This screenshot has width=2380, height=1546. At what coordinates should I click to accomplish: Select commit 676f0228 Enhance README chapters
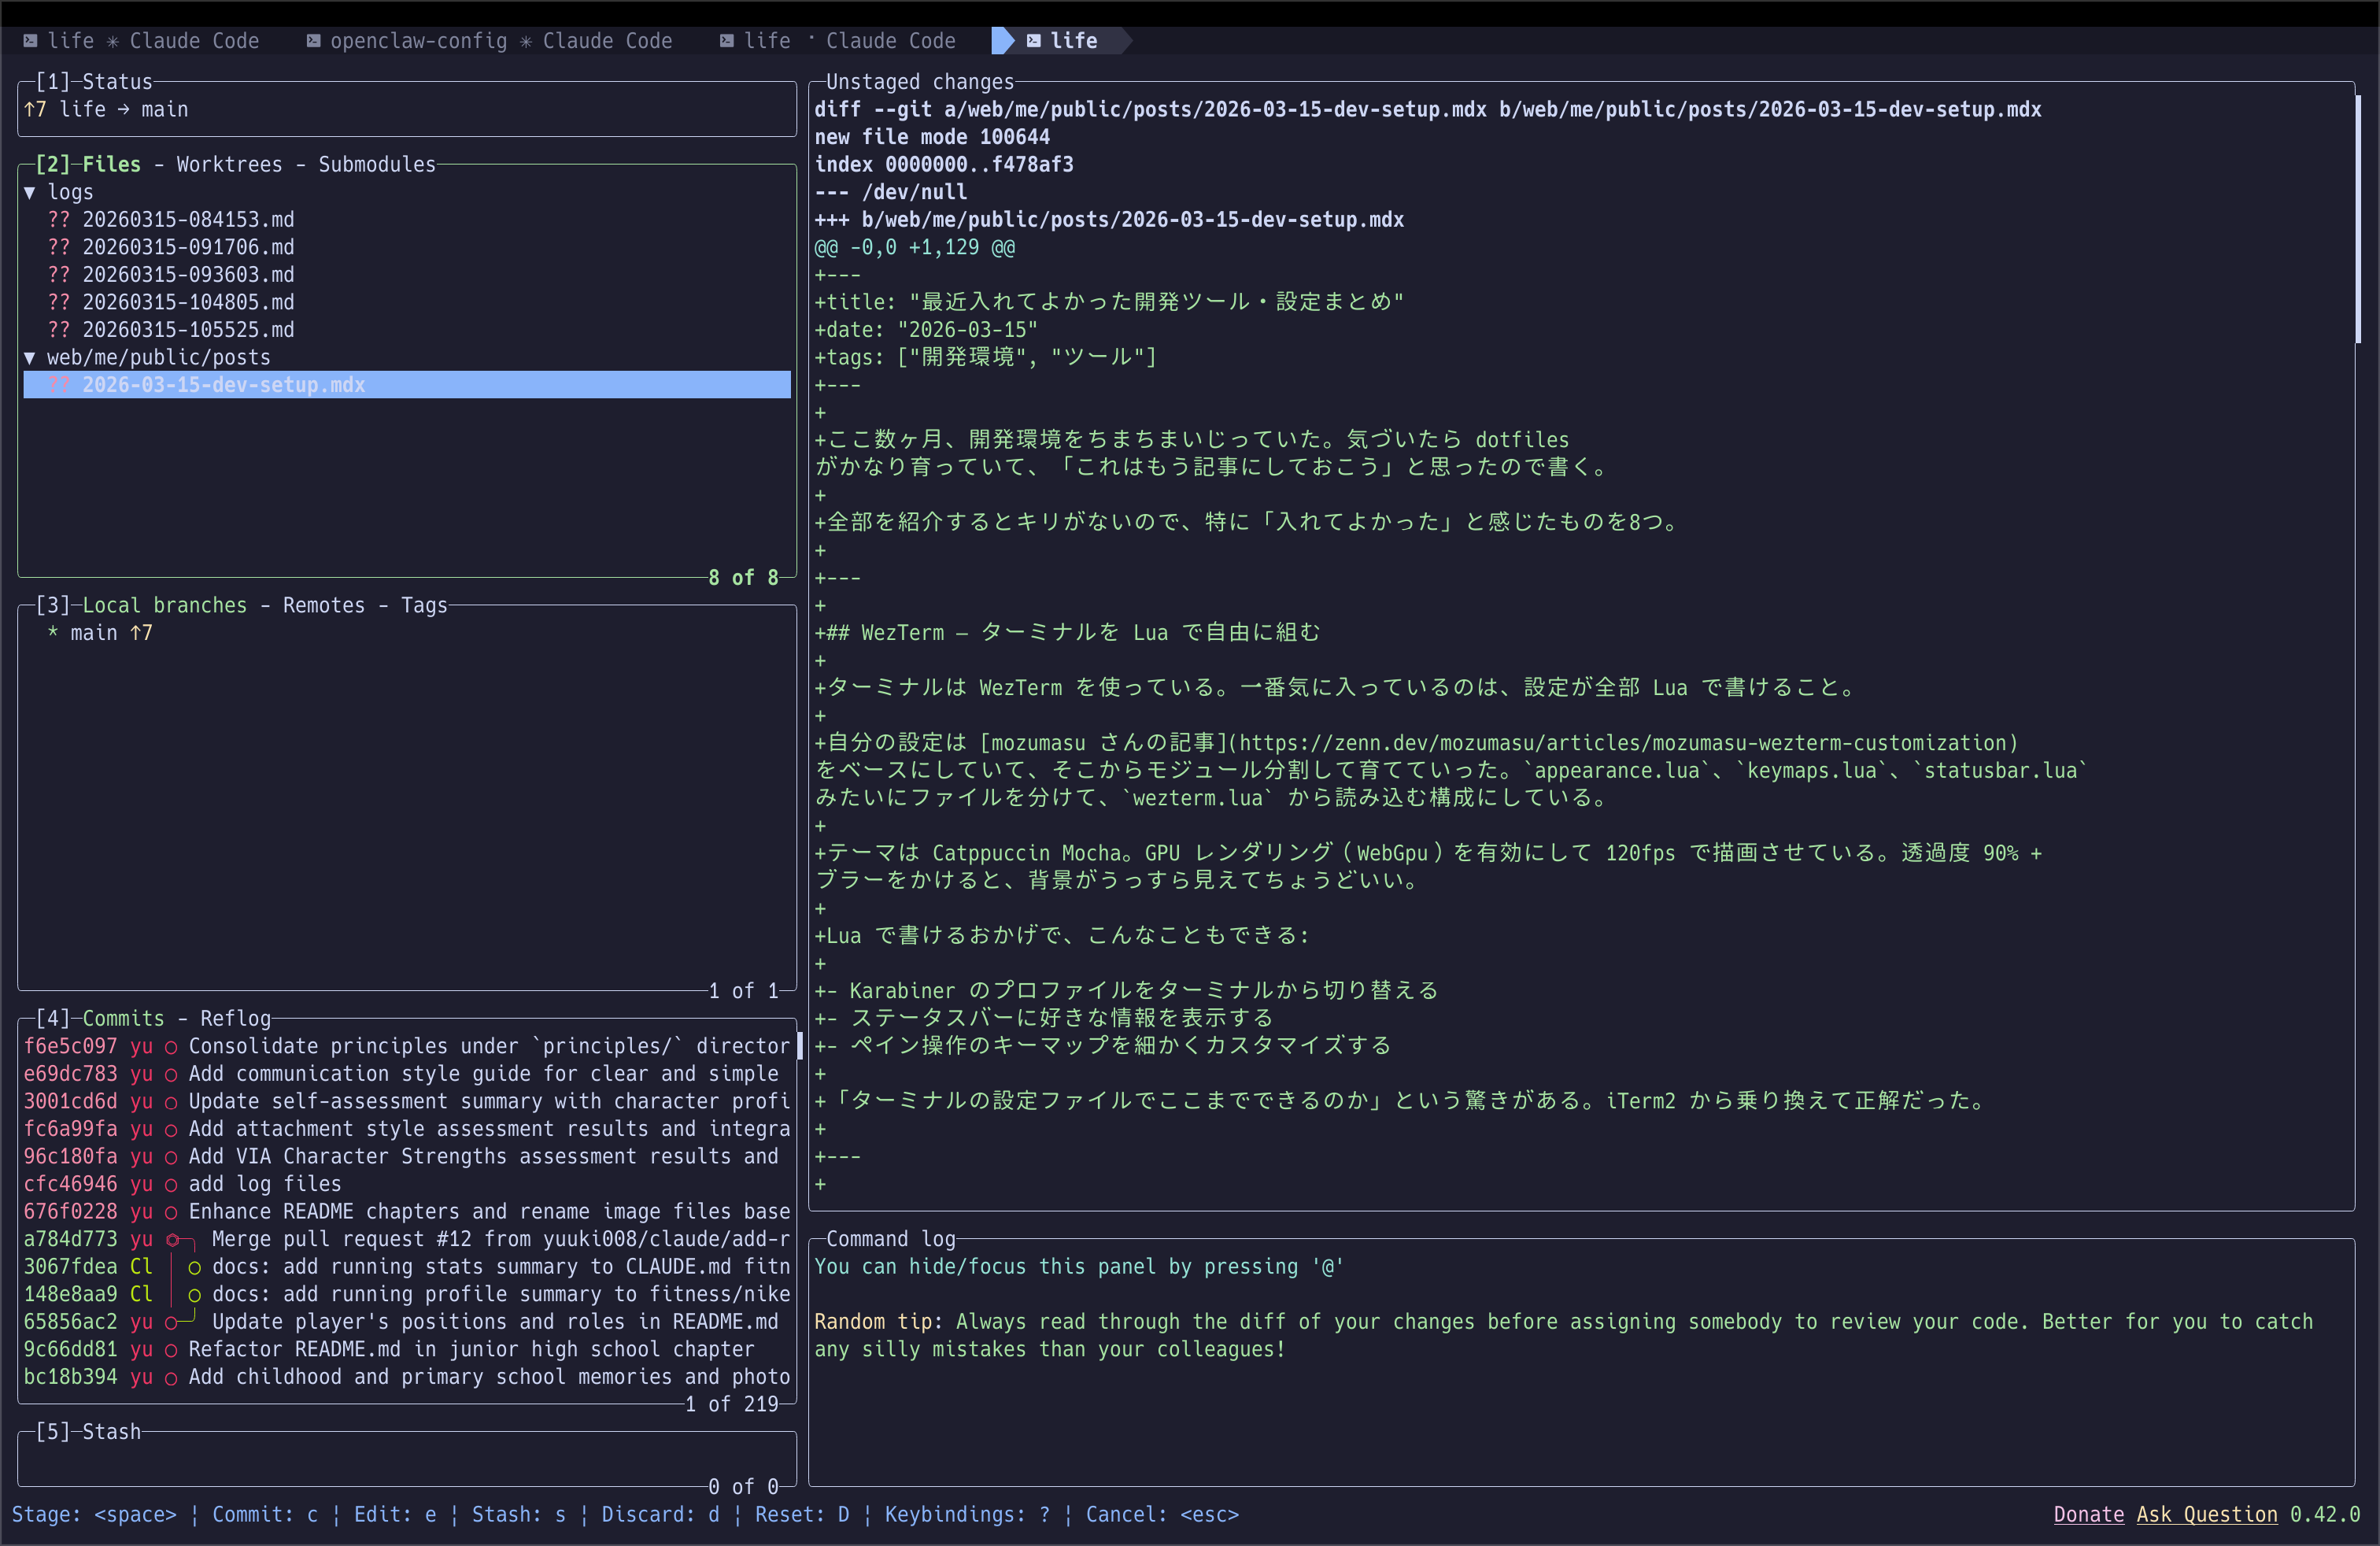click(407, 1211)
